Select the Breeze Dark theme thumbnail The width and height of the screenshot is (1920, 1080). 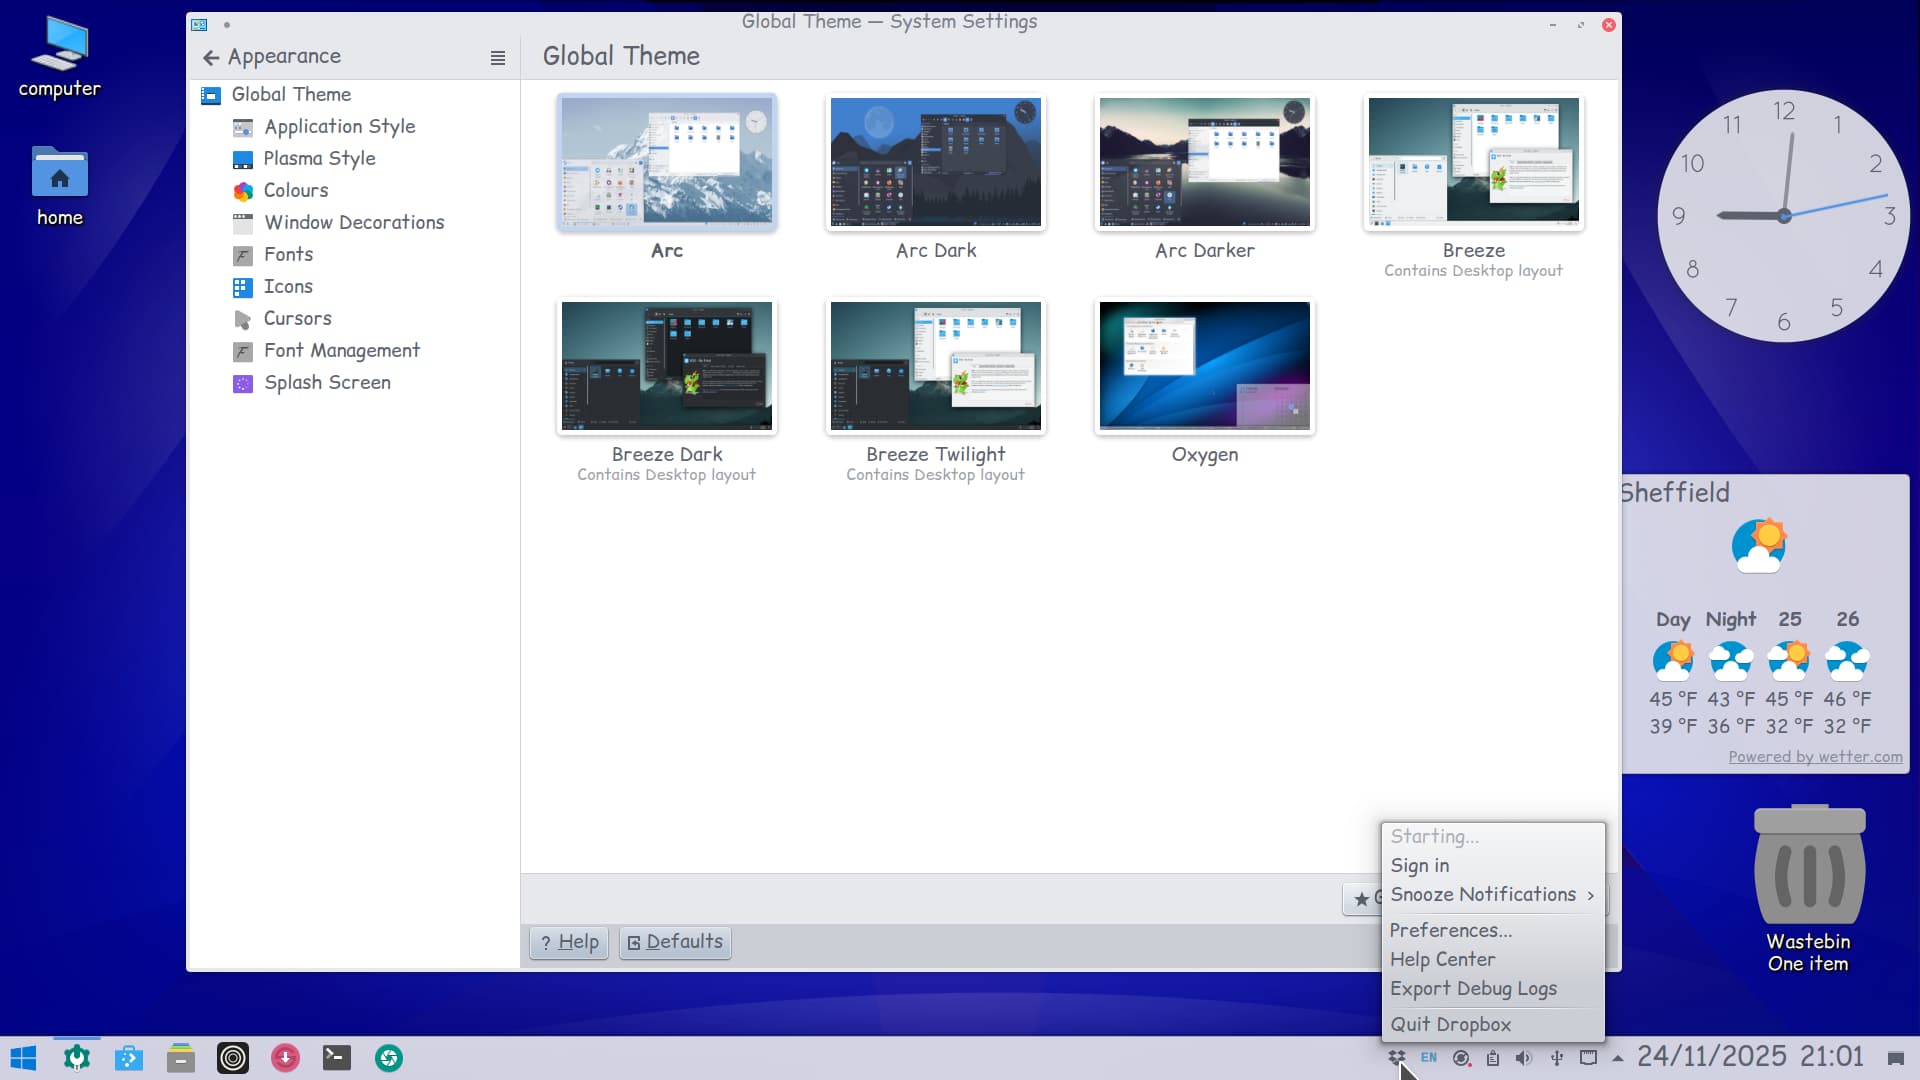point(666,367)
